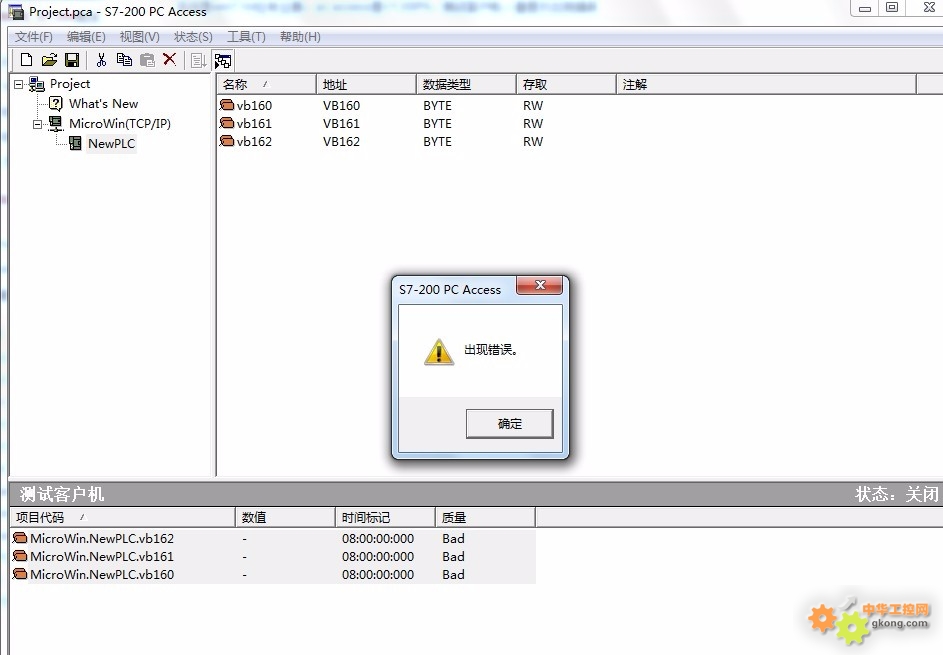Click the 出现错误 message text
The height and width of the screenshot is (655, 943).
490,349
